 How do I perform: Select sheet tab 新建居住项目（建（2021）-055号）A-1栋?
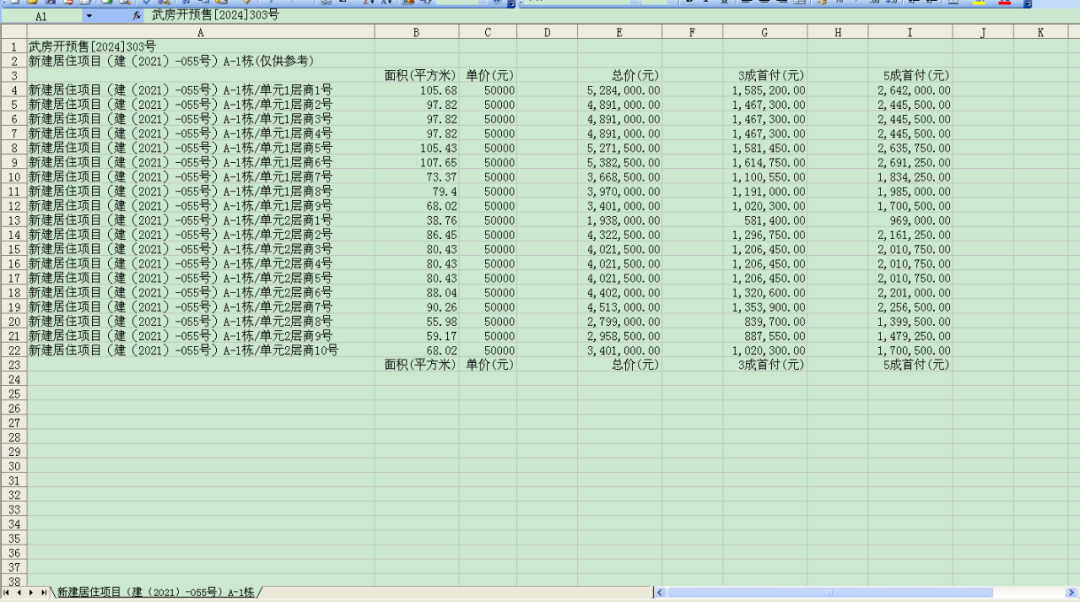(x=156, y=592)
